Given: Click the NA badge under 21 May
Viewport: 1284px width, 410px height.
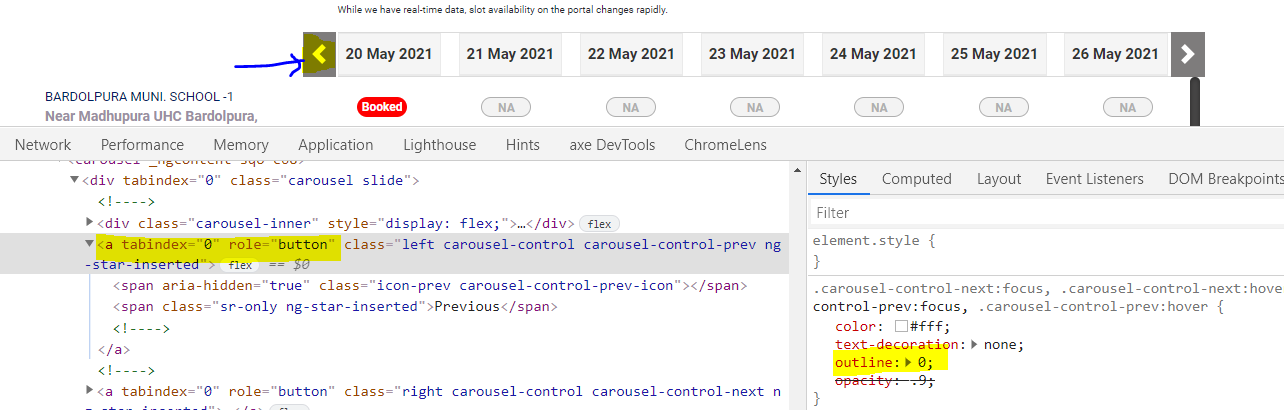Looking at the screenshot, I should click(x=506, y=107).
